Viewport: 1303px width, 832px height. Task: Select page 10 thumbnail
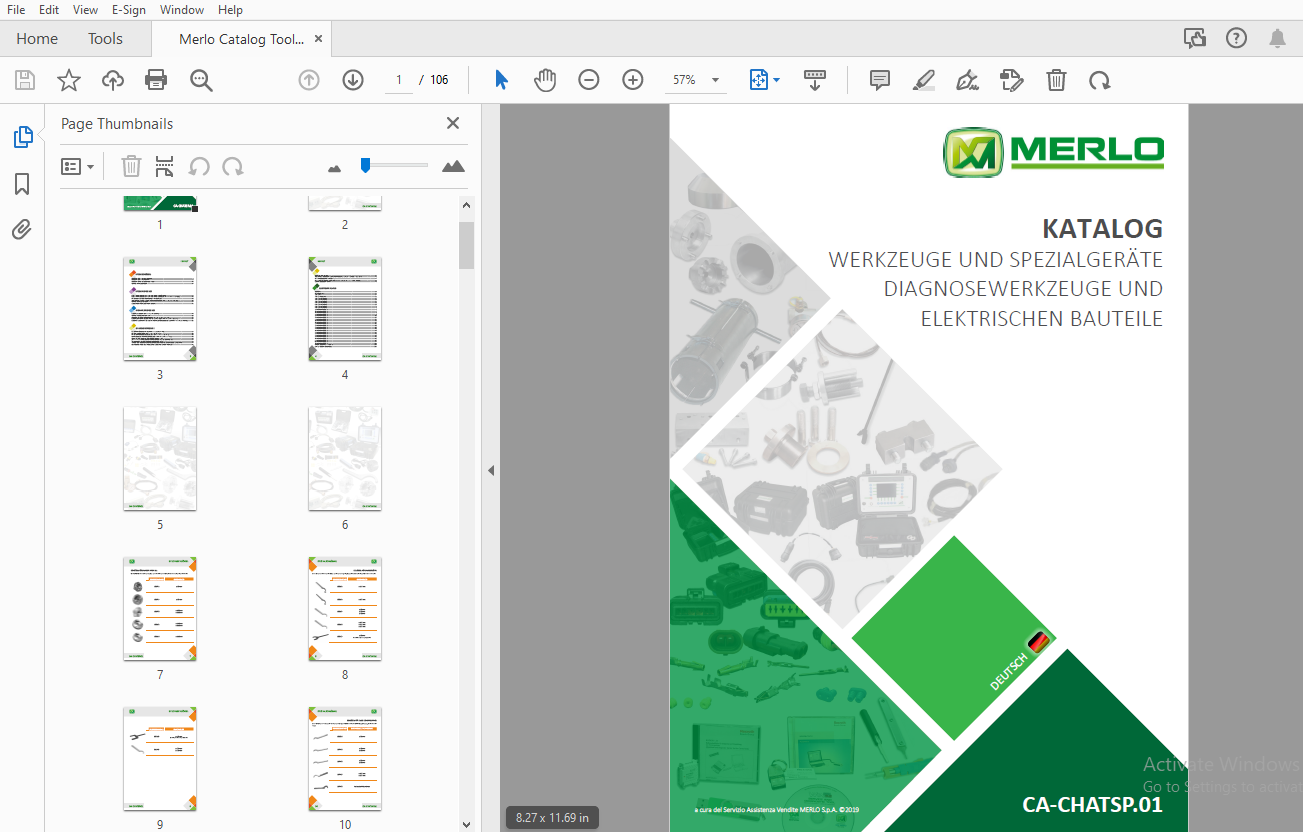(345, 759)
